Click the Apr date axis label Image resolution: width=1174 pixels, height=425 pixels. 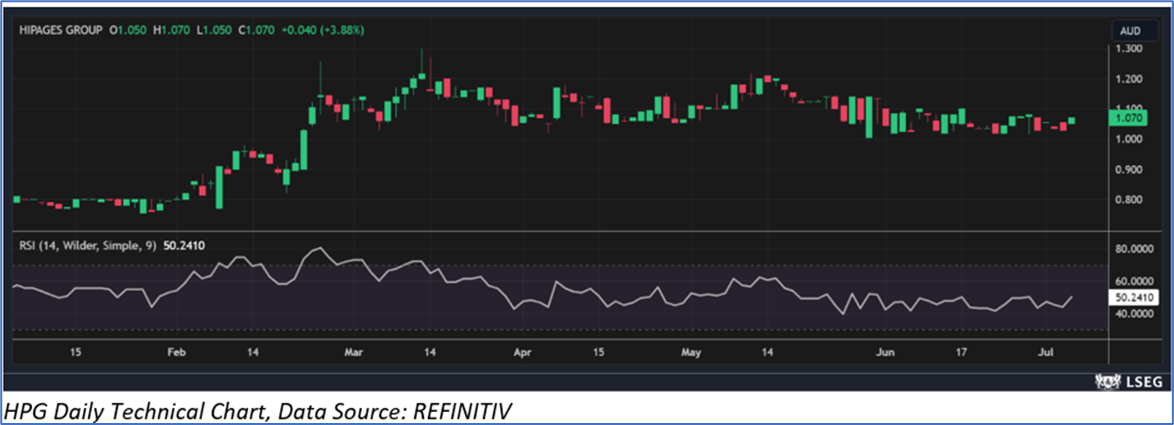click(x=523, y=351)
